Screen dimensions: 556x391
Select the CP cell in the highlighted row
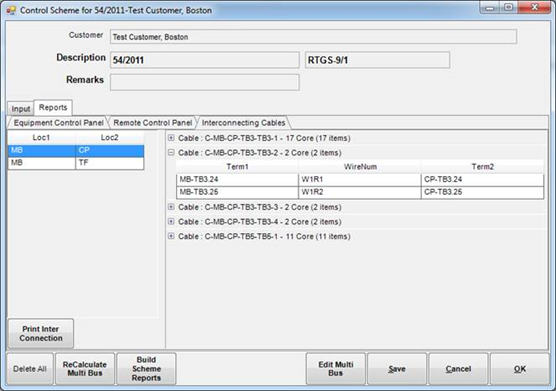(x=110, y=150)
